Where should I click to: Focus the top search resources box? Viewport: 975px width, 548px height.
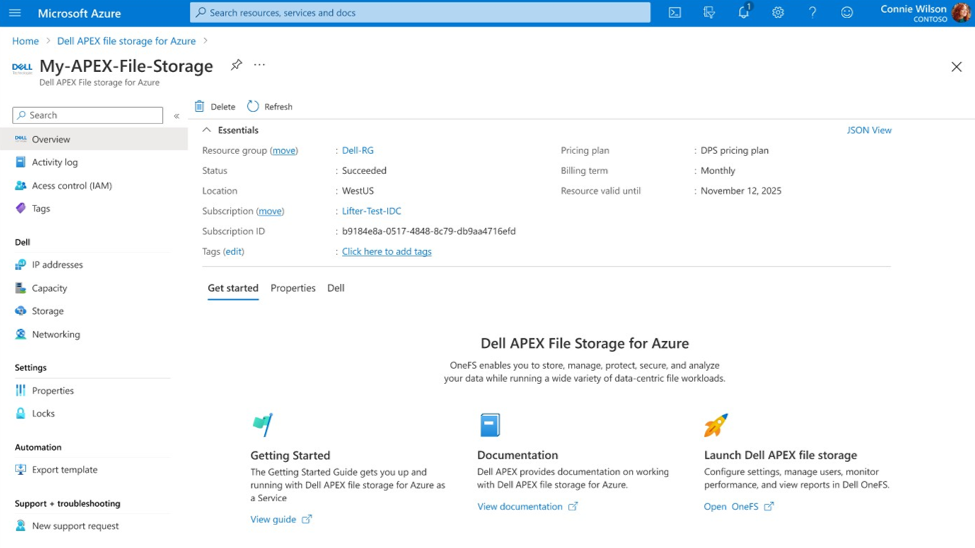tap(420, 12)
